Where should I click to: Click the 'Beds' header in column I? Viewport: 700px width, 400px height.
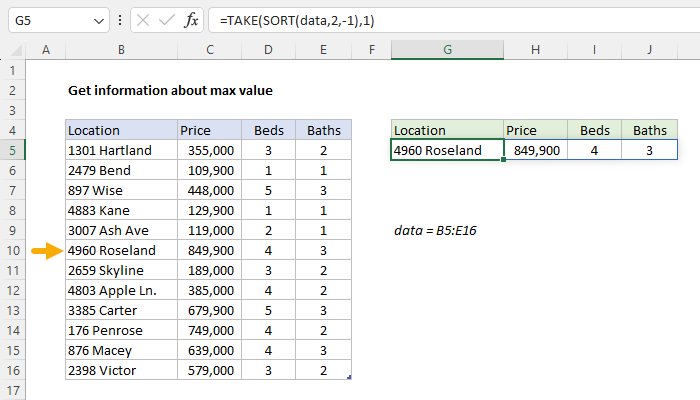tap(594, 130)
